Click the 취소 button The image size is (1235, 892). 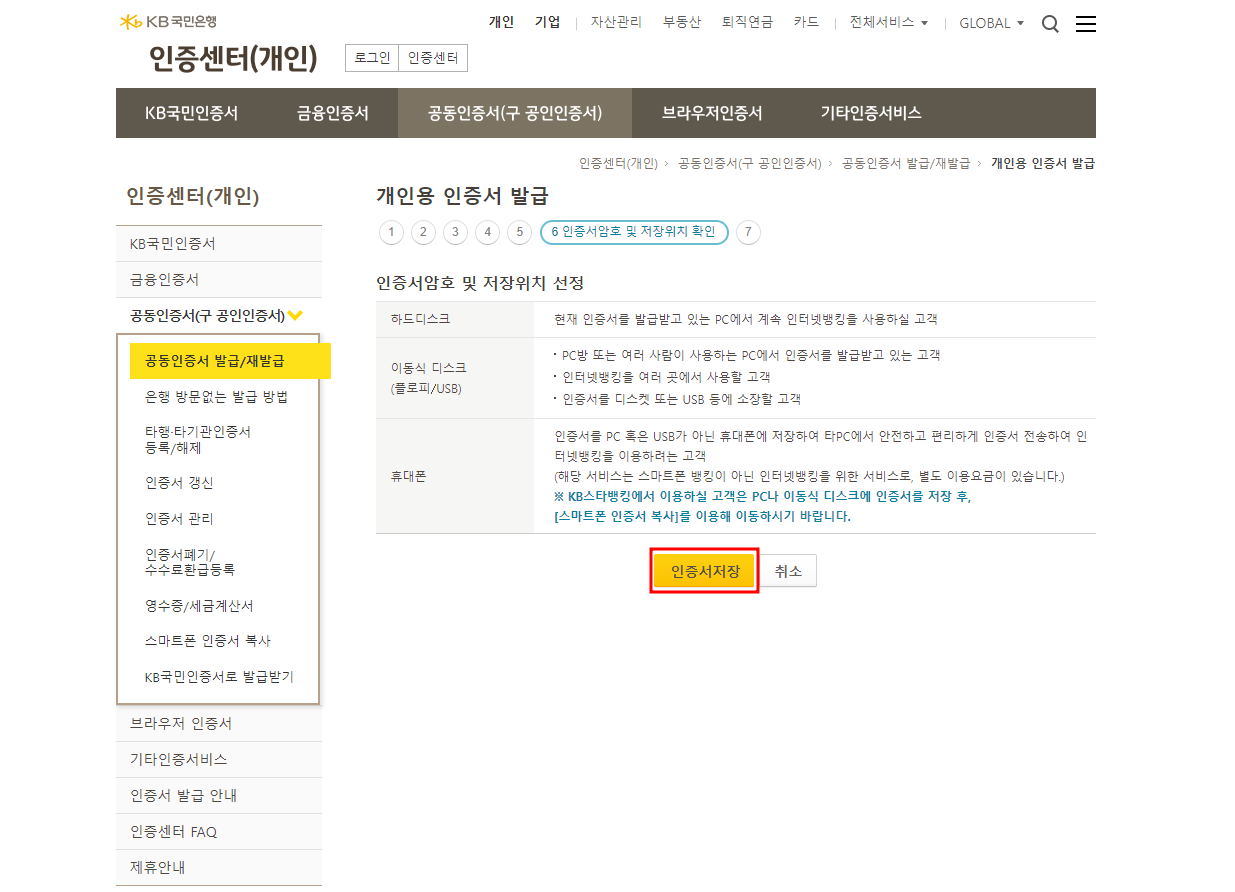(789, 571)
